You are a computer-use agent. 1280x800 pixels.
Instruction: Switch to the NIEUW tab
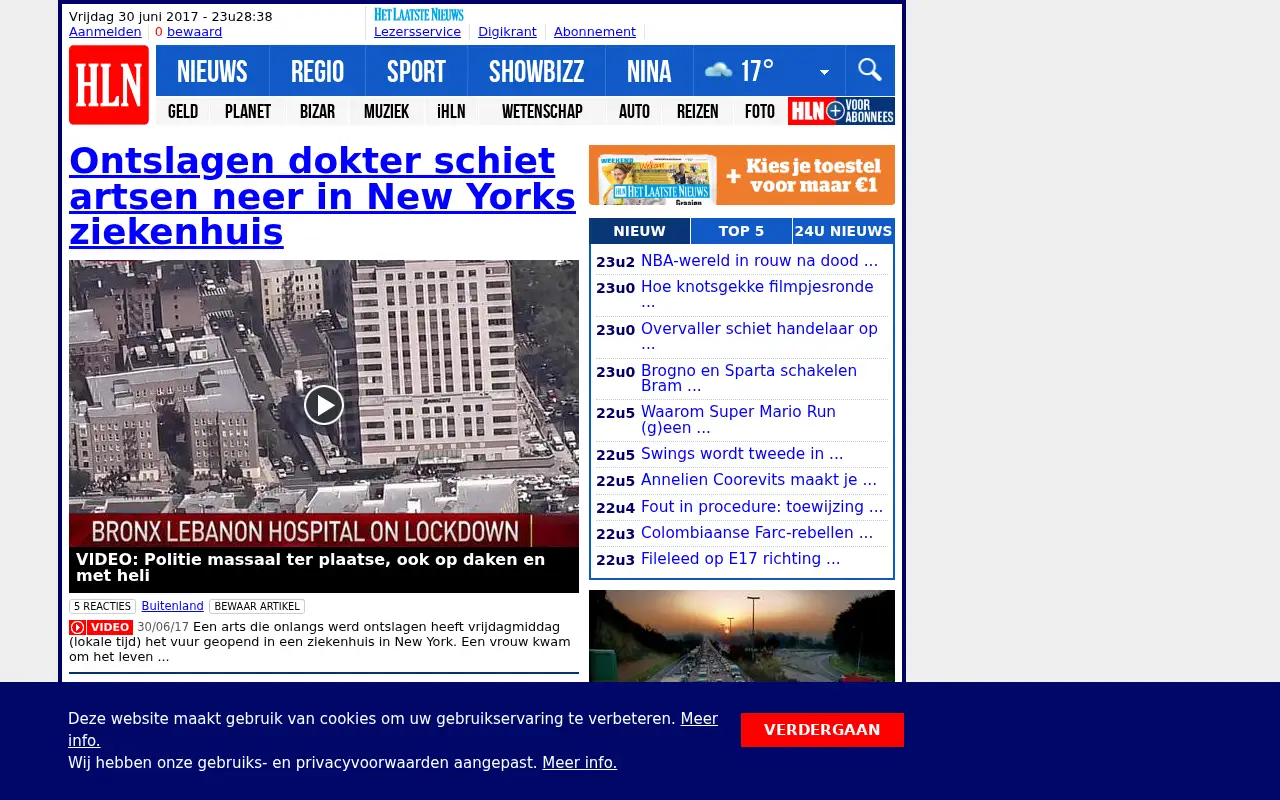[x=639, y=231]
